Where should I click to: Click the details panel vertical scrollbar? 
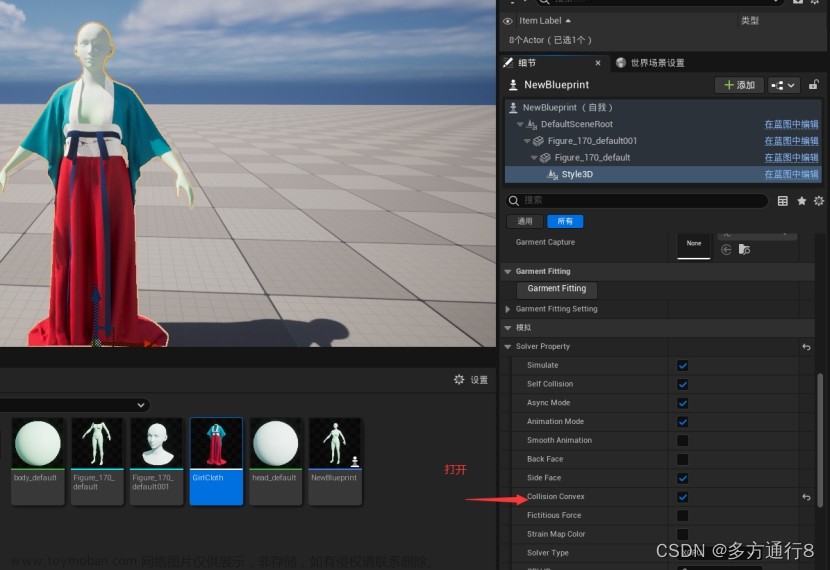pos(820,440)
